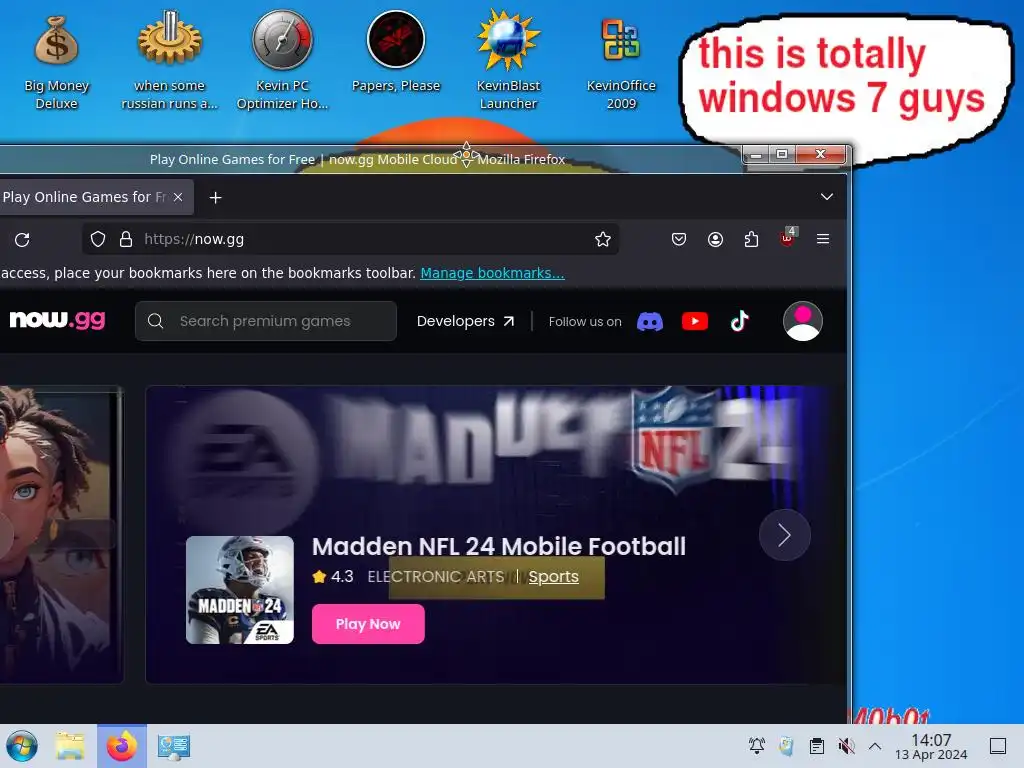Click show desktop button in taskbar
The image size is (1024, 768).
[x=998, y=746]
